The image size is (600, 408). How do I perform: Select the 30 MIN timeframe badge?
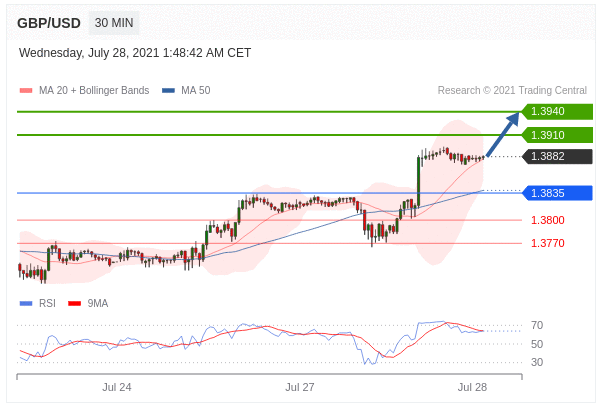point(114,23)
